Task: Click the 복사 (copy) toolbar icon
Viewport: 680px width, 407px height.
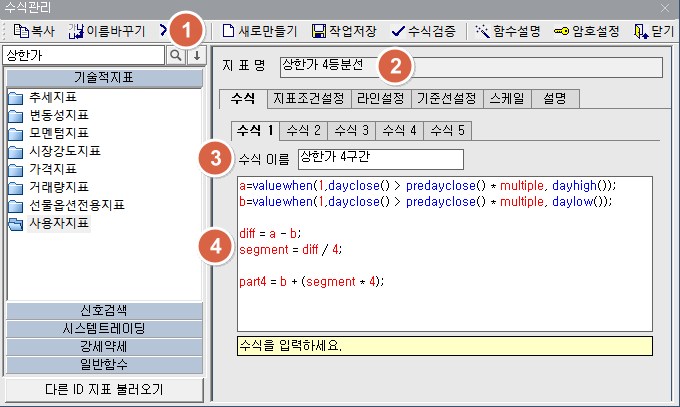Action: pos(21,31)
